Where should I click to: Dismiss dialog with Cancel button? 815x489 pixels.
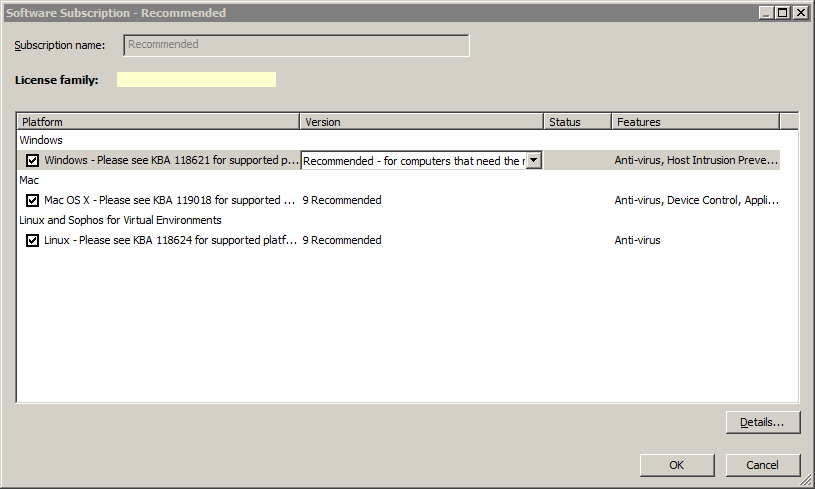[x=763, y=465]
